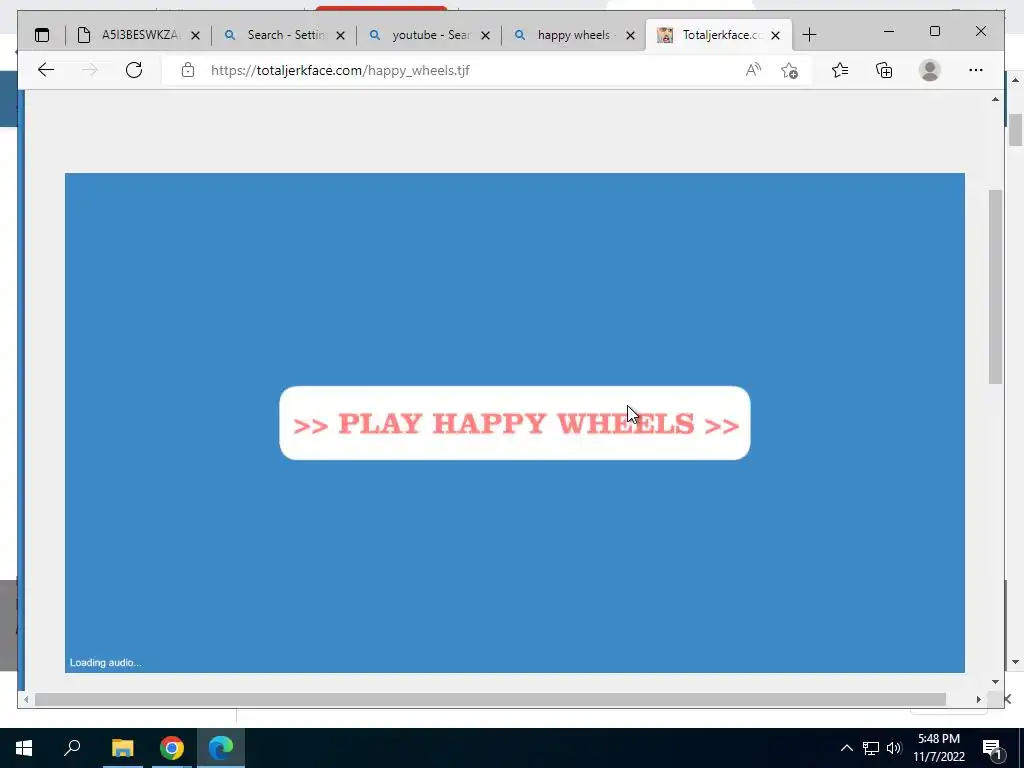Close the youtube search tab

coord(485,36)
